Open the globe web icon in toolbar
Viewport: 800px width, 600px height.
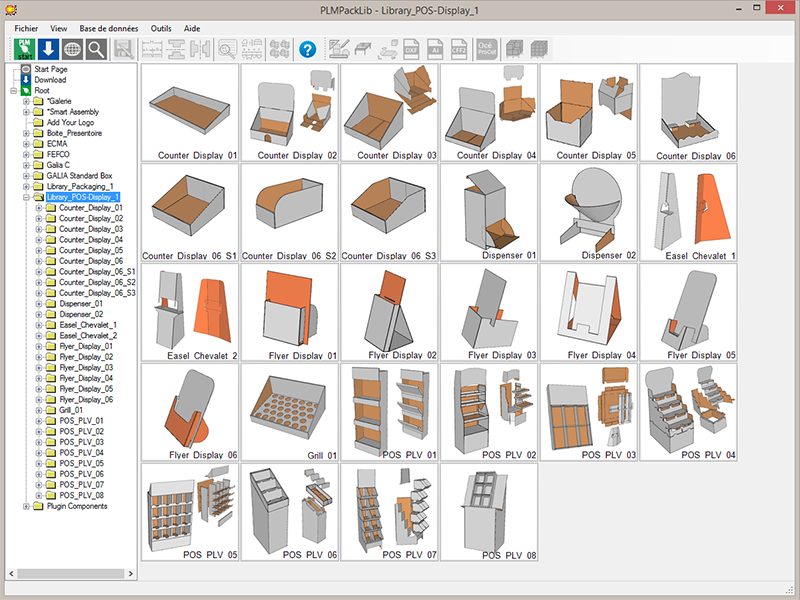pos(72,48)
